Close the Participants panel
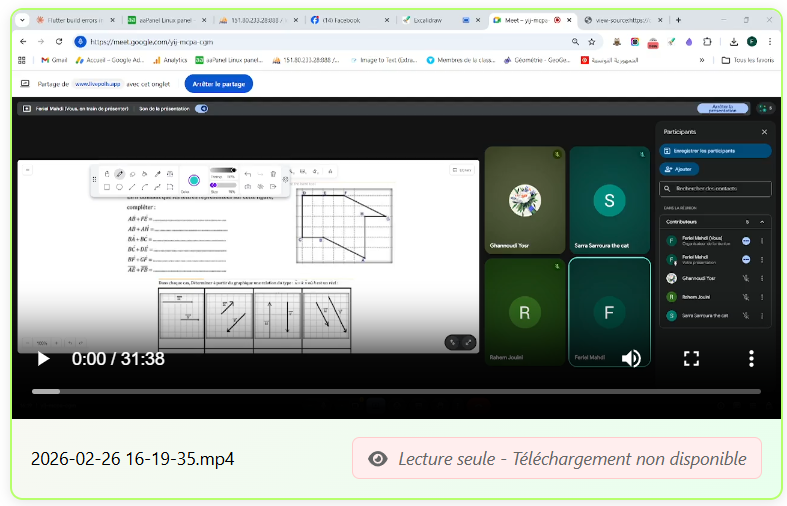The width and height of the screenshot is (787, 506). (x=764, y=131)
